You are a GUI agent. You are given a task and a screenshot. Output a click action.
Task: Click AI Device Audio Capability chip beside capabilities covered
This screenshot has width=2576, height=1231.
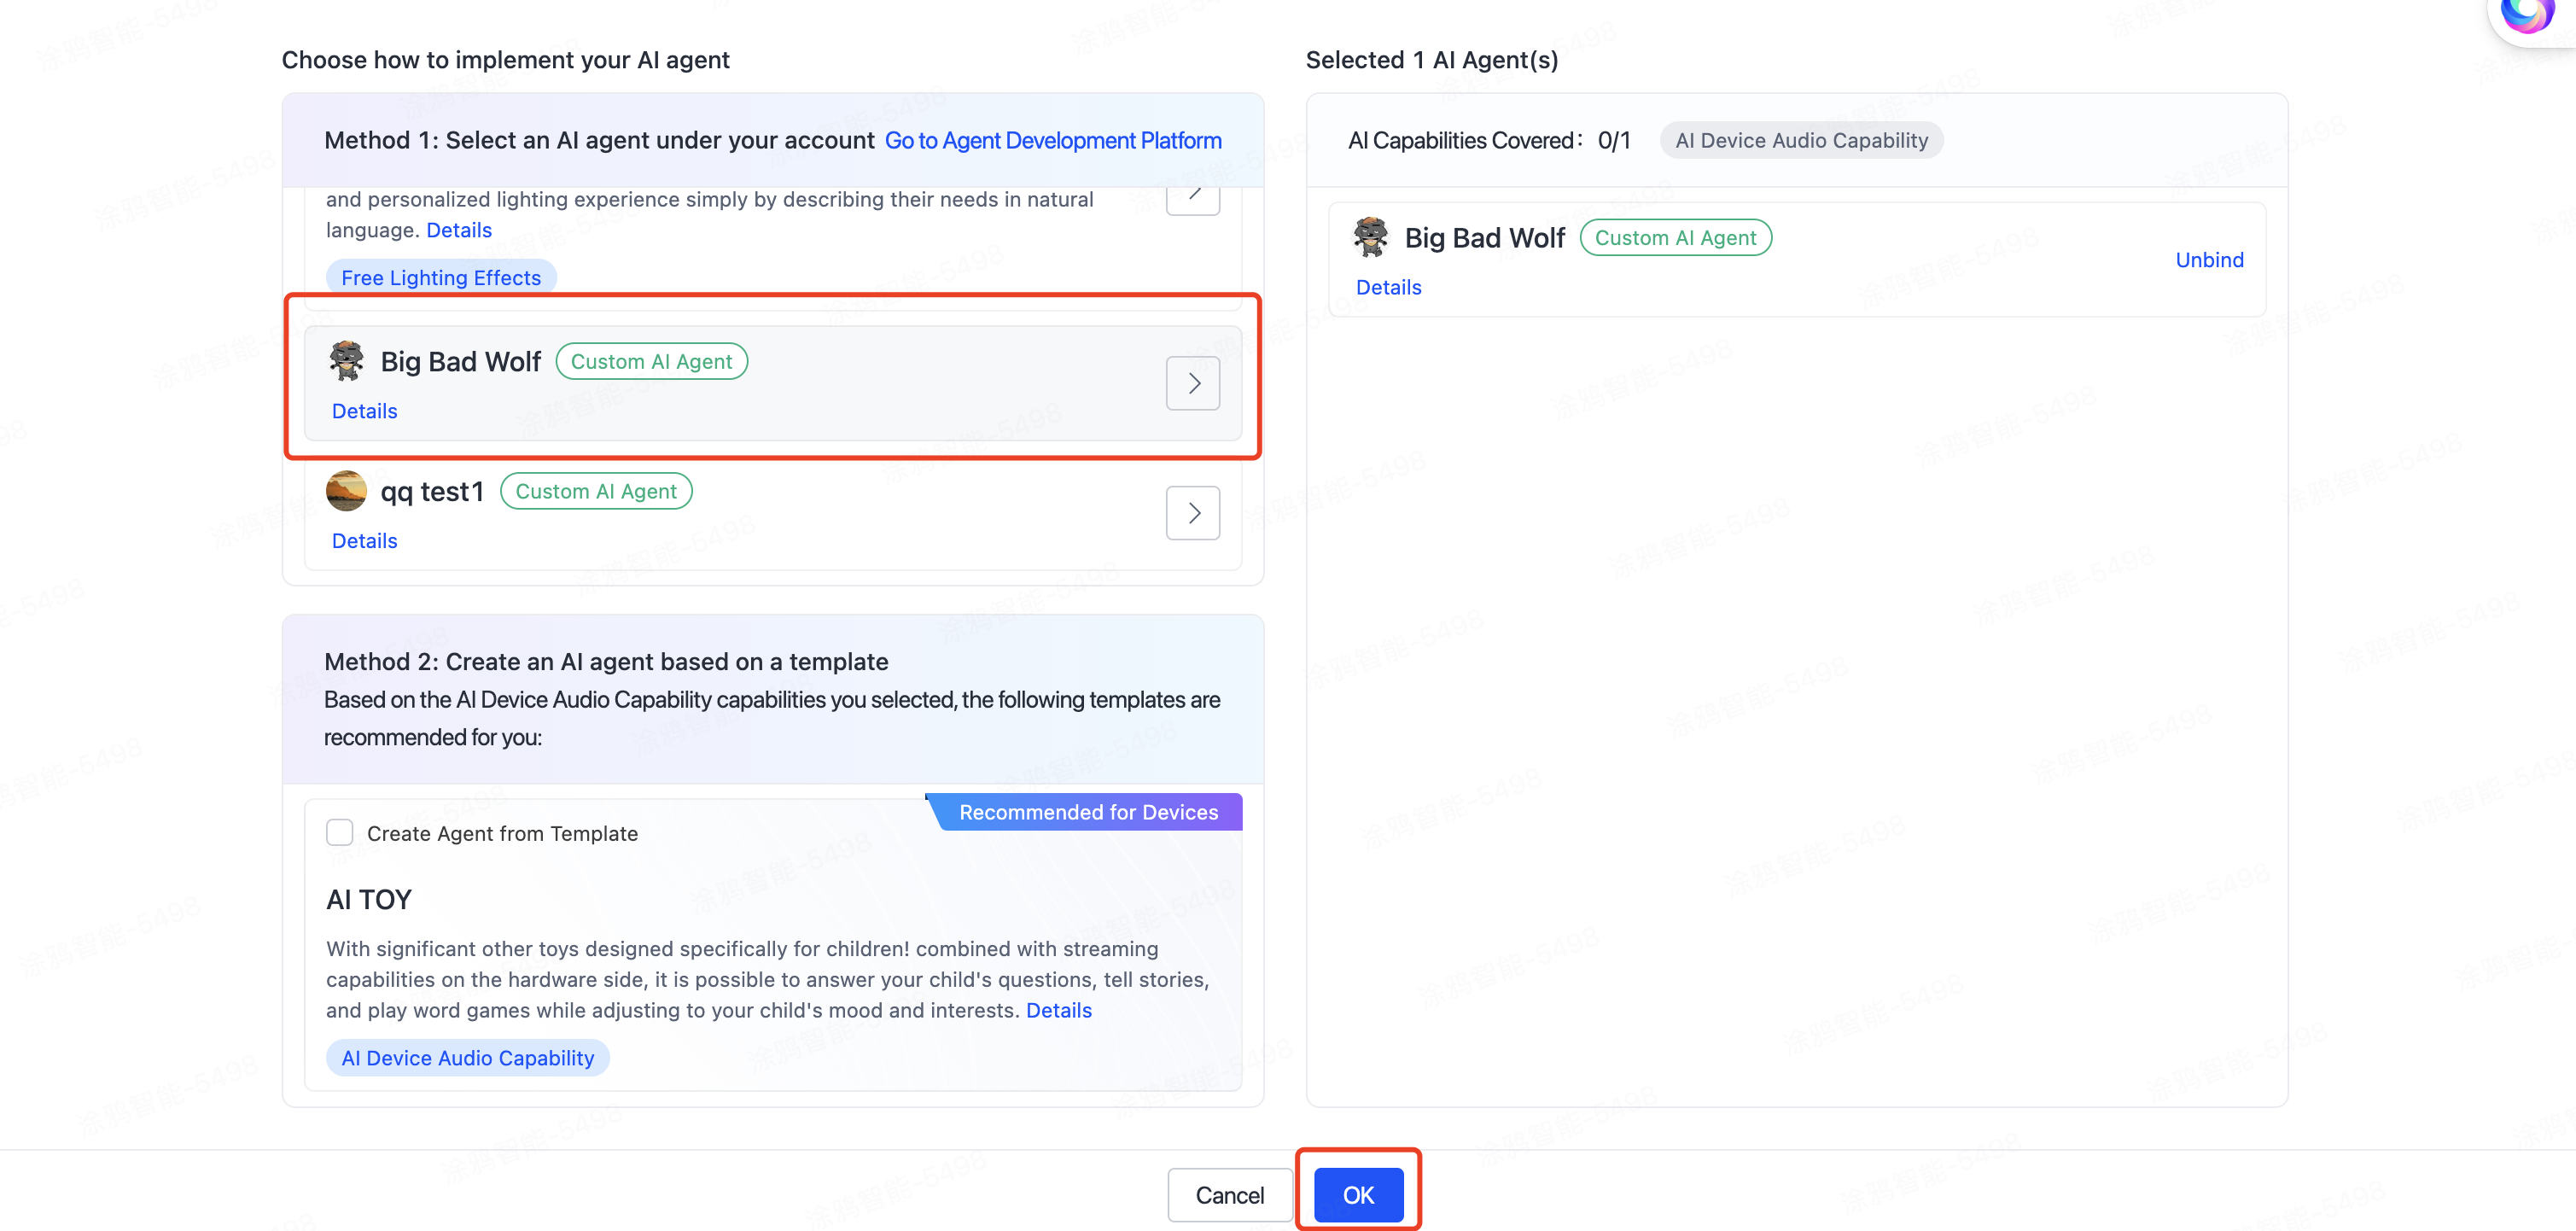click(1801, 140)
